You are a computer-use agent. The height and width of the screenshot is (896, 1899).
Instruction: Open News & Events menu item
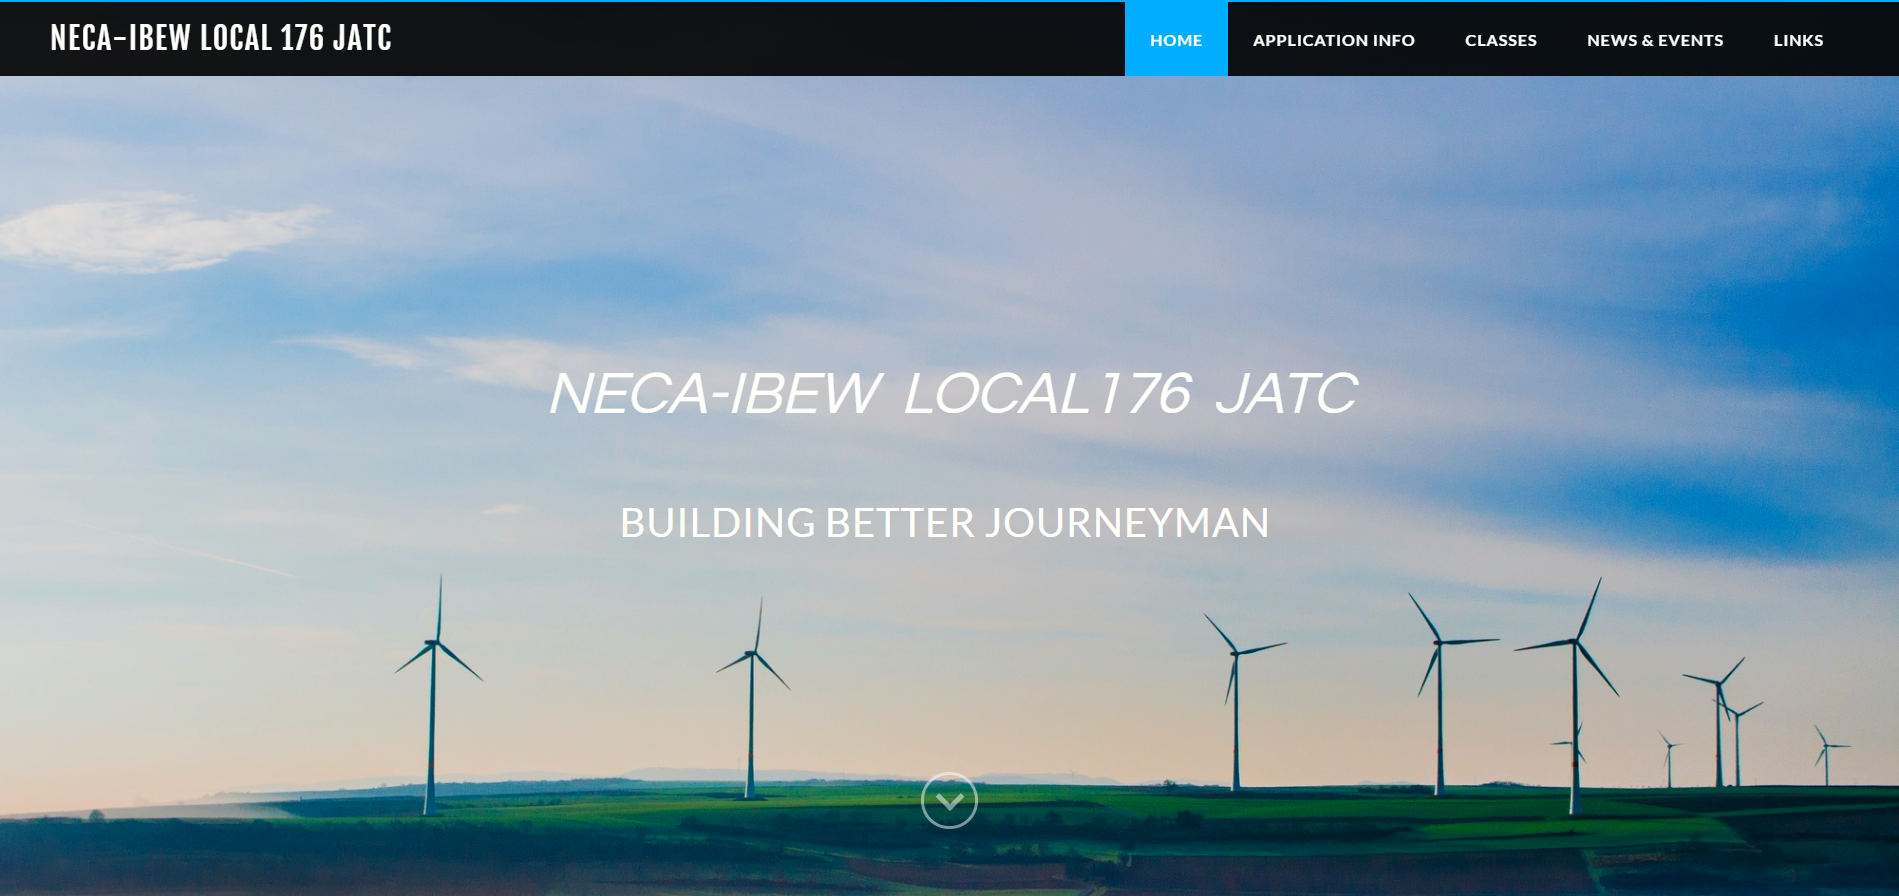click(x=1655, y=40)
